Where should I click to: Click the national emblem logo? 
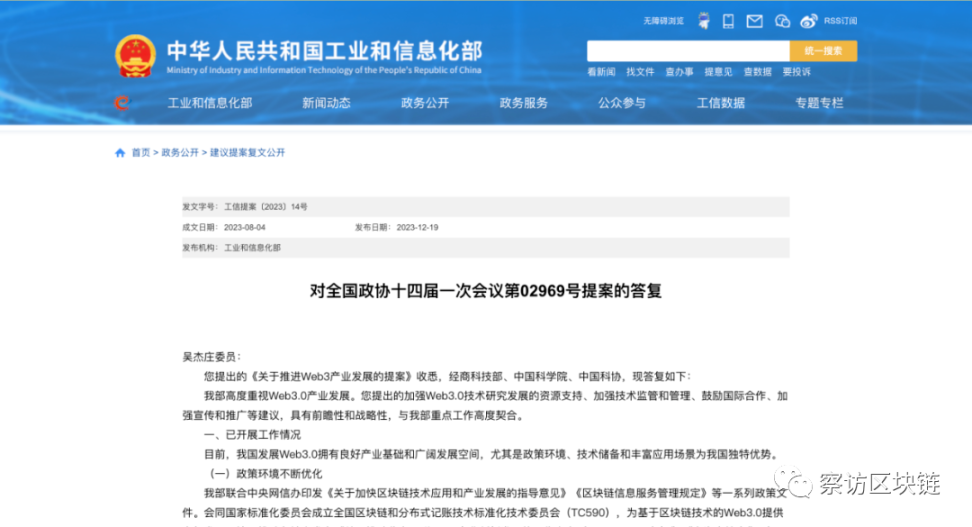[135, 56]
